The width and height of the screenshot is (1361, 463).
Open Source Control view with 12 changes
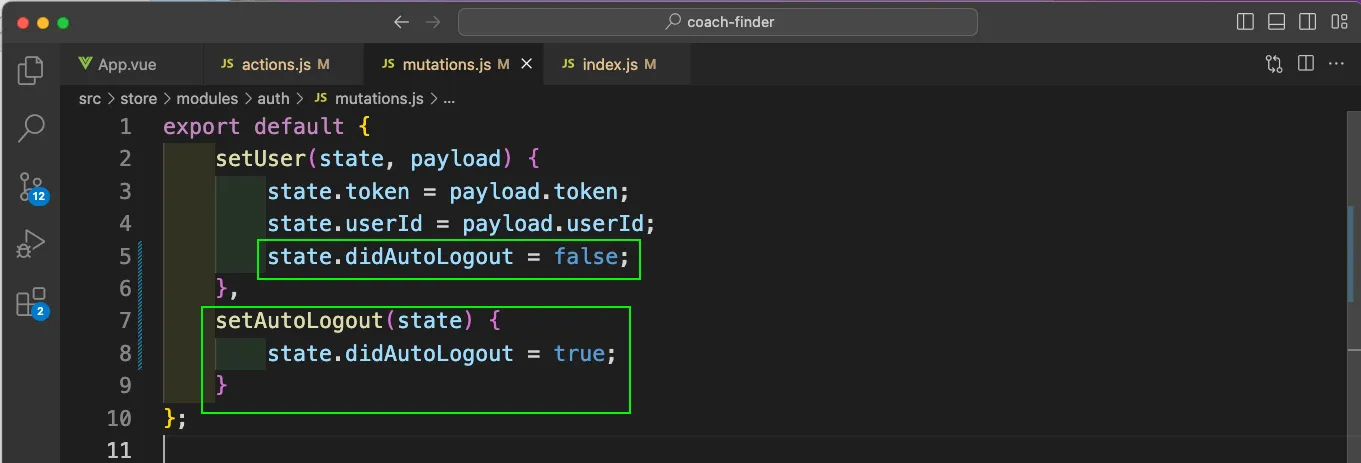coord(31,186)
